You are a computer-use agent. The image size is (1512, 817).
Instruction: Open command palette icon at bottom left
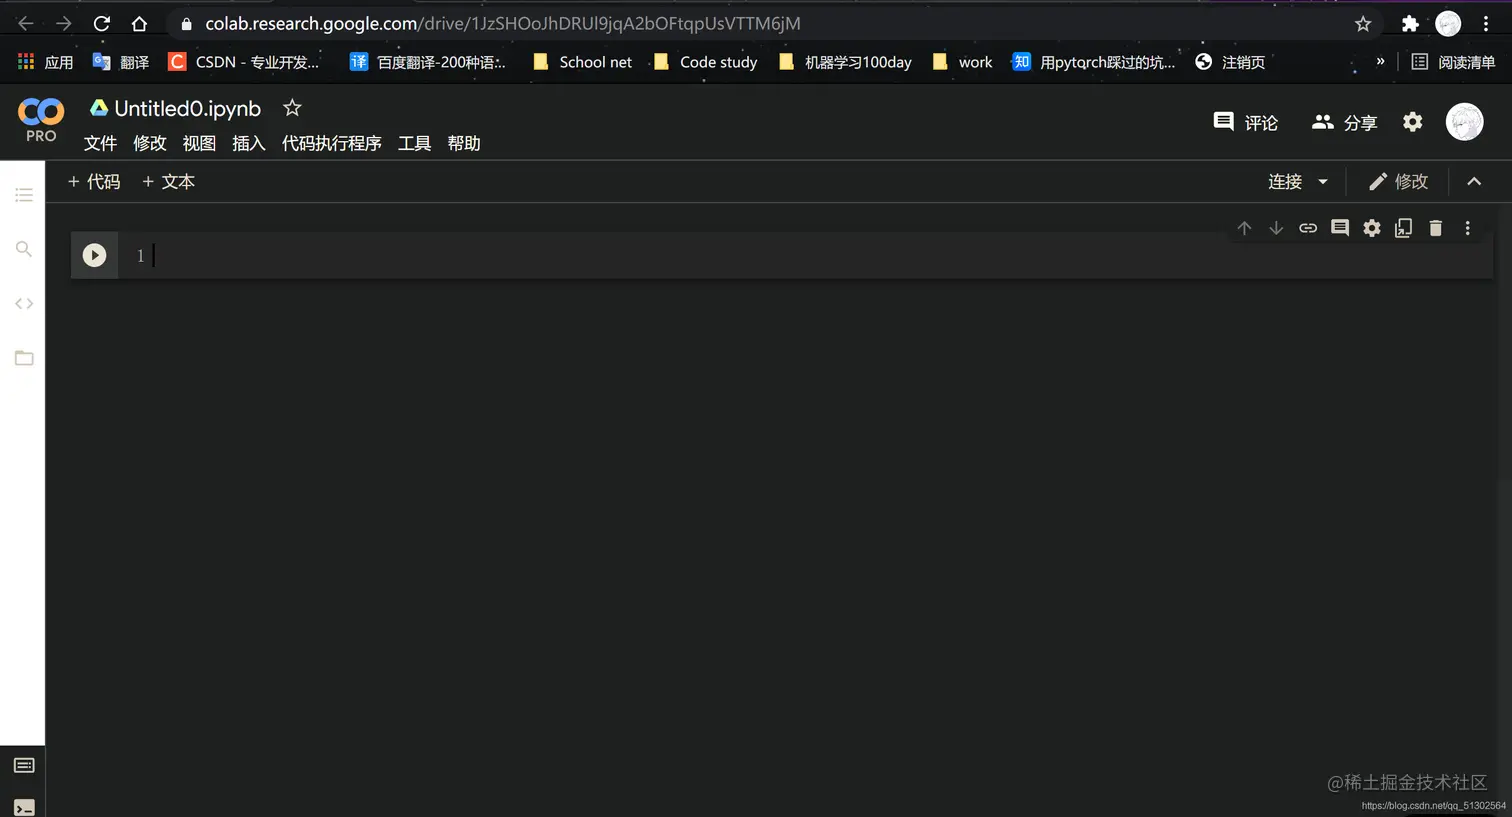coord(24,765)
